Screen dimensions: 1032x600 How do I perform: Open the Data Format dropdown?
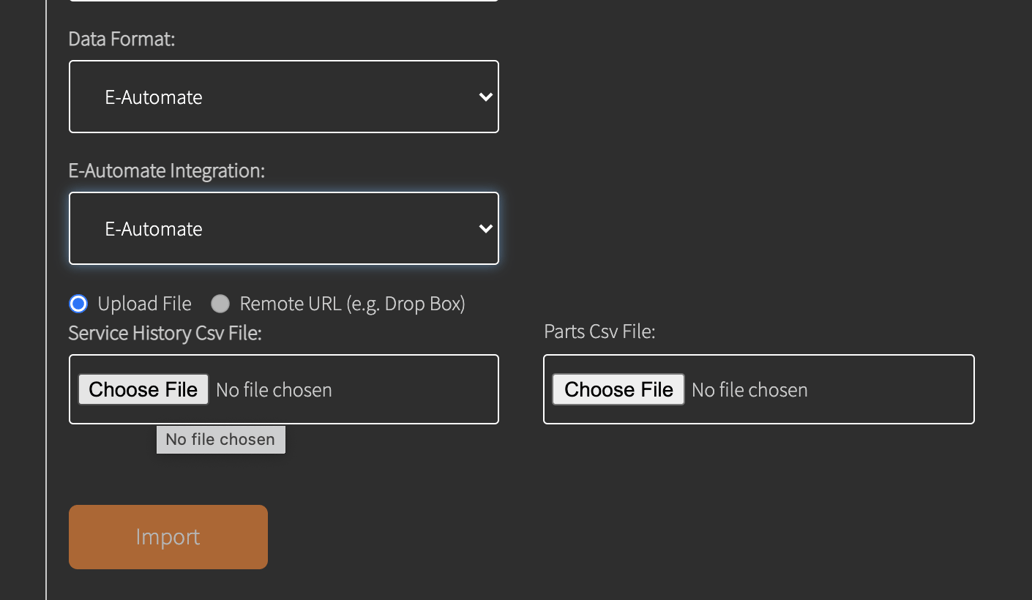(283, 96)
